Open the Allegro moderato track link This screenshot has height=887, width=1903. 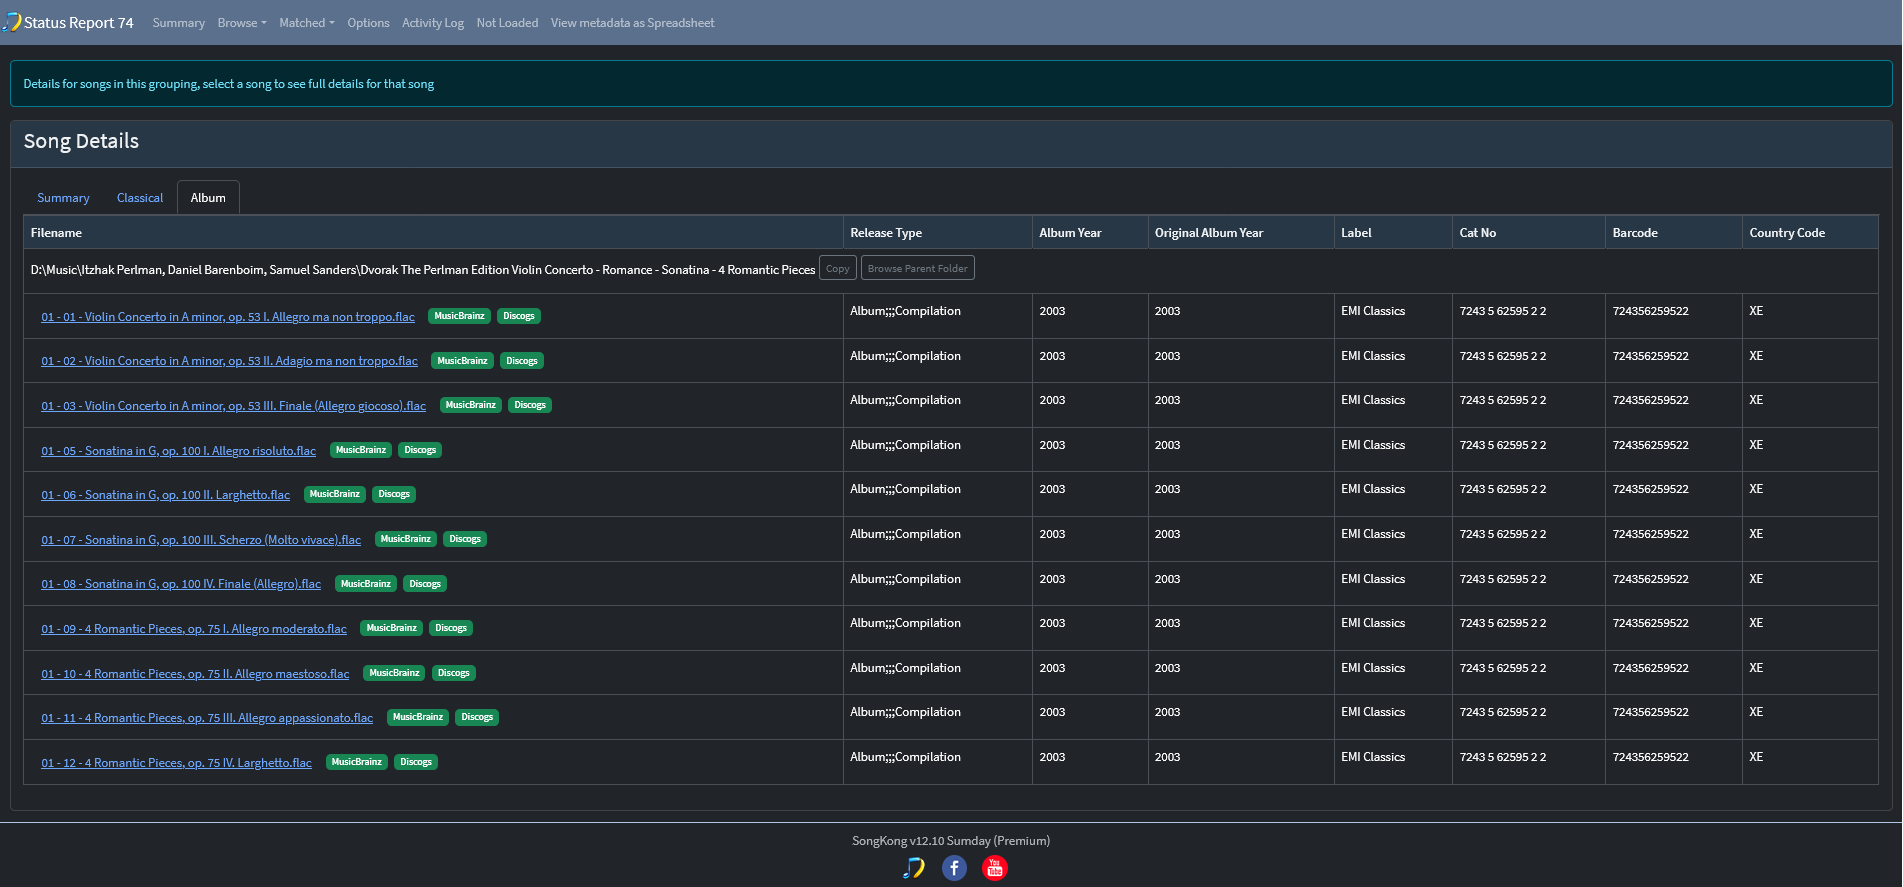pos(194,629)
